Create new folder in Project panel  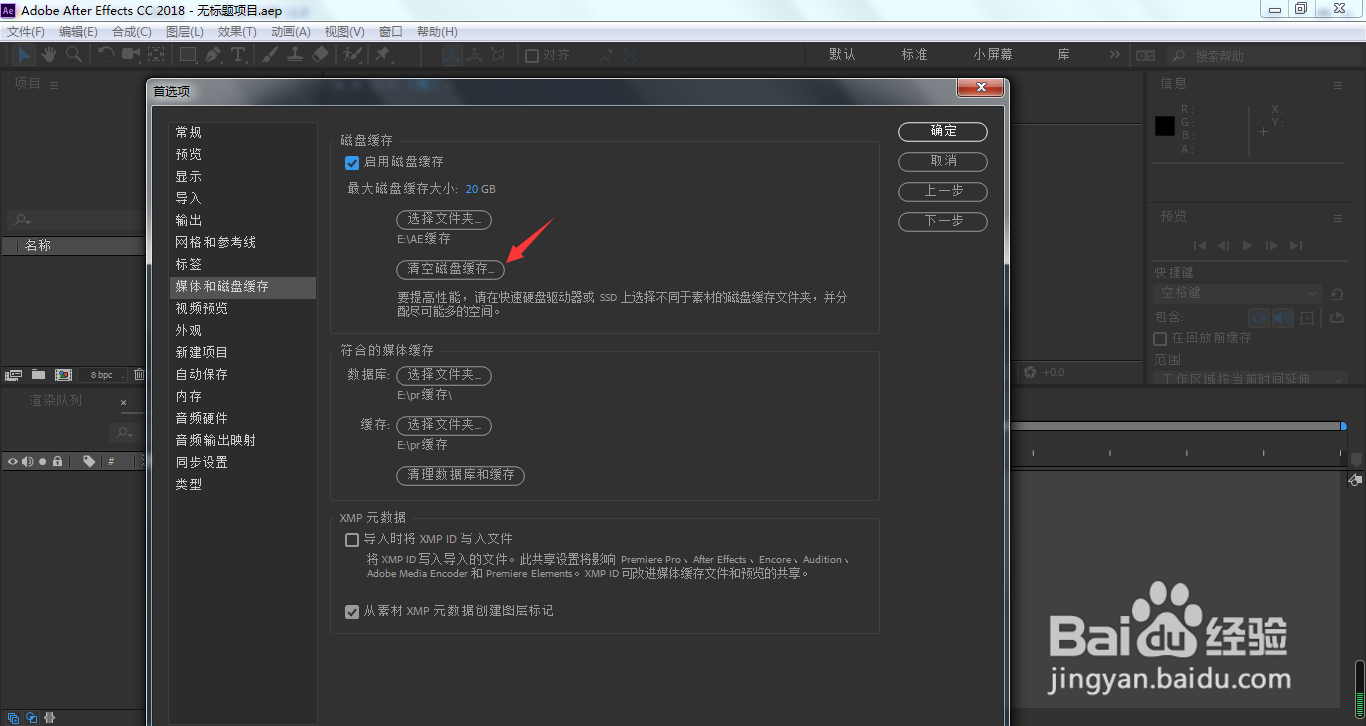(38, 375)
